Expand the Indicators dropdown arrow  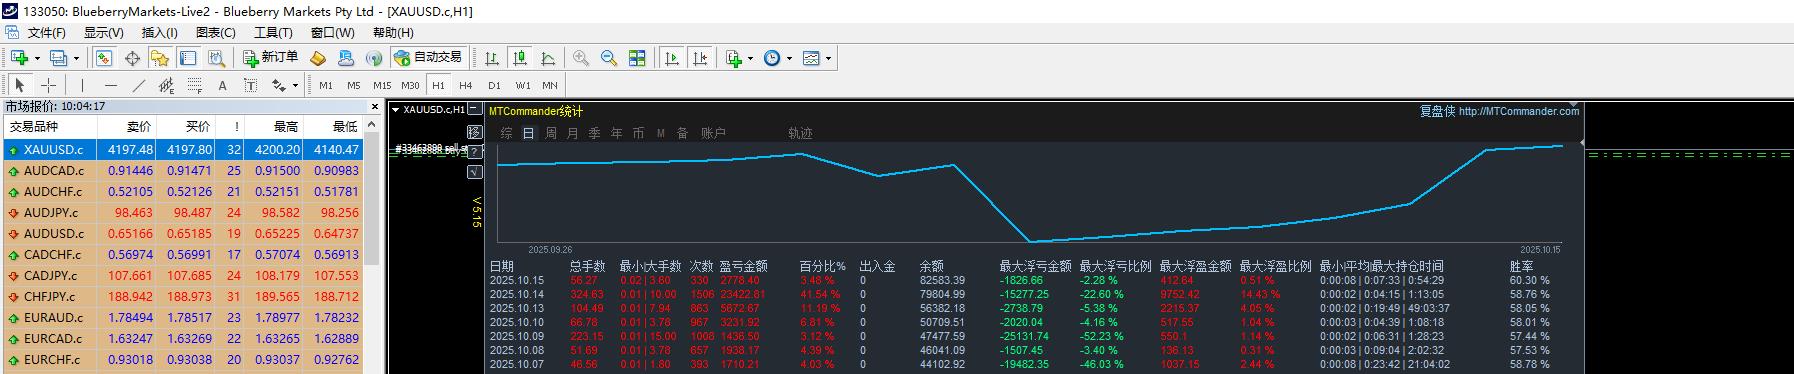tap(751, 58)
